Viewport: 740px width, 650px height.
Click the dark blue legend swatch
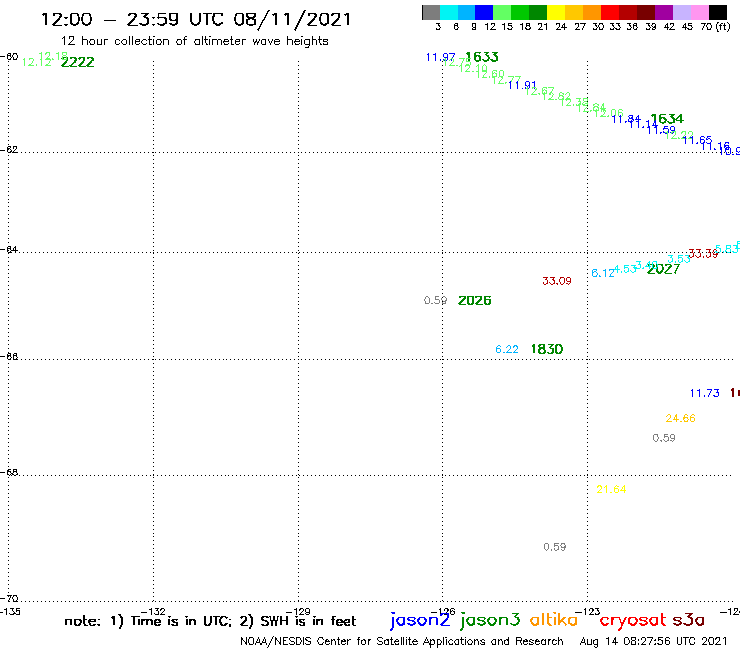484,12
